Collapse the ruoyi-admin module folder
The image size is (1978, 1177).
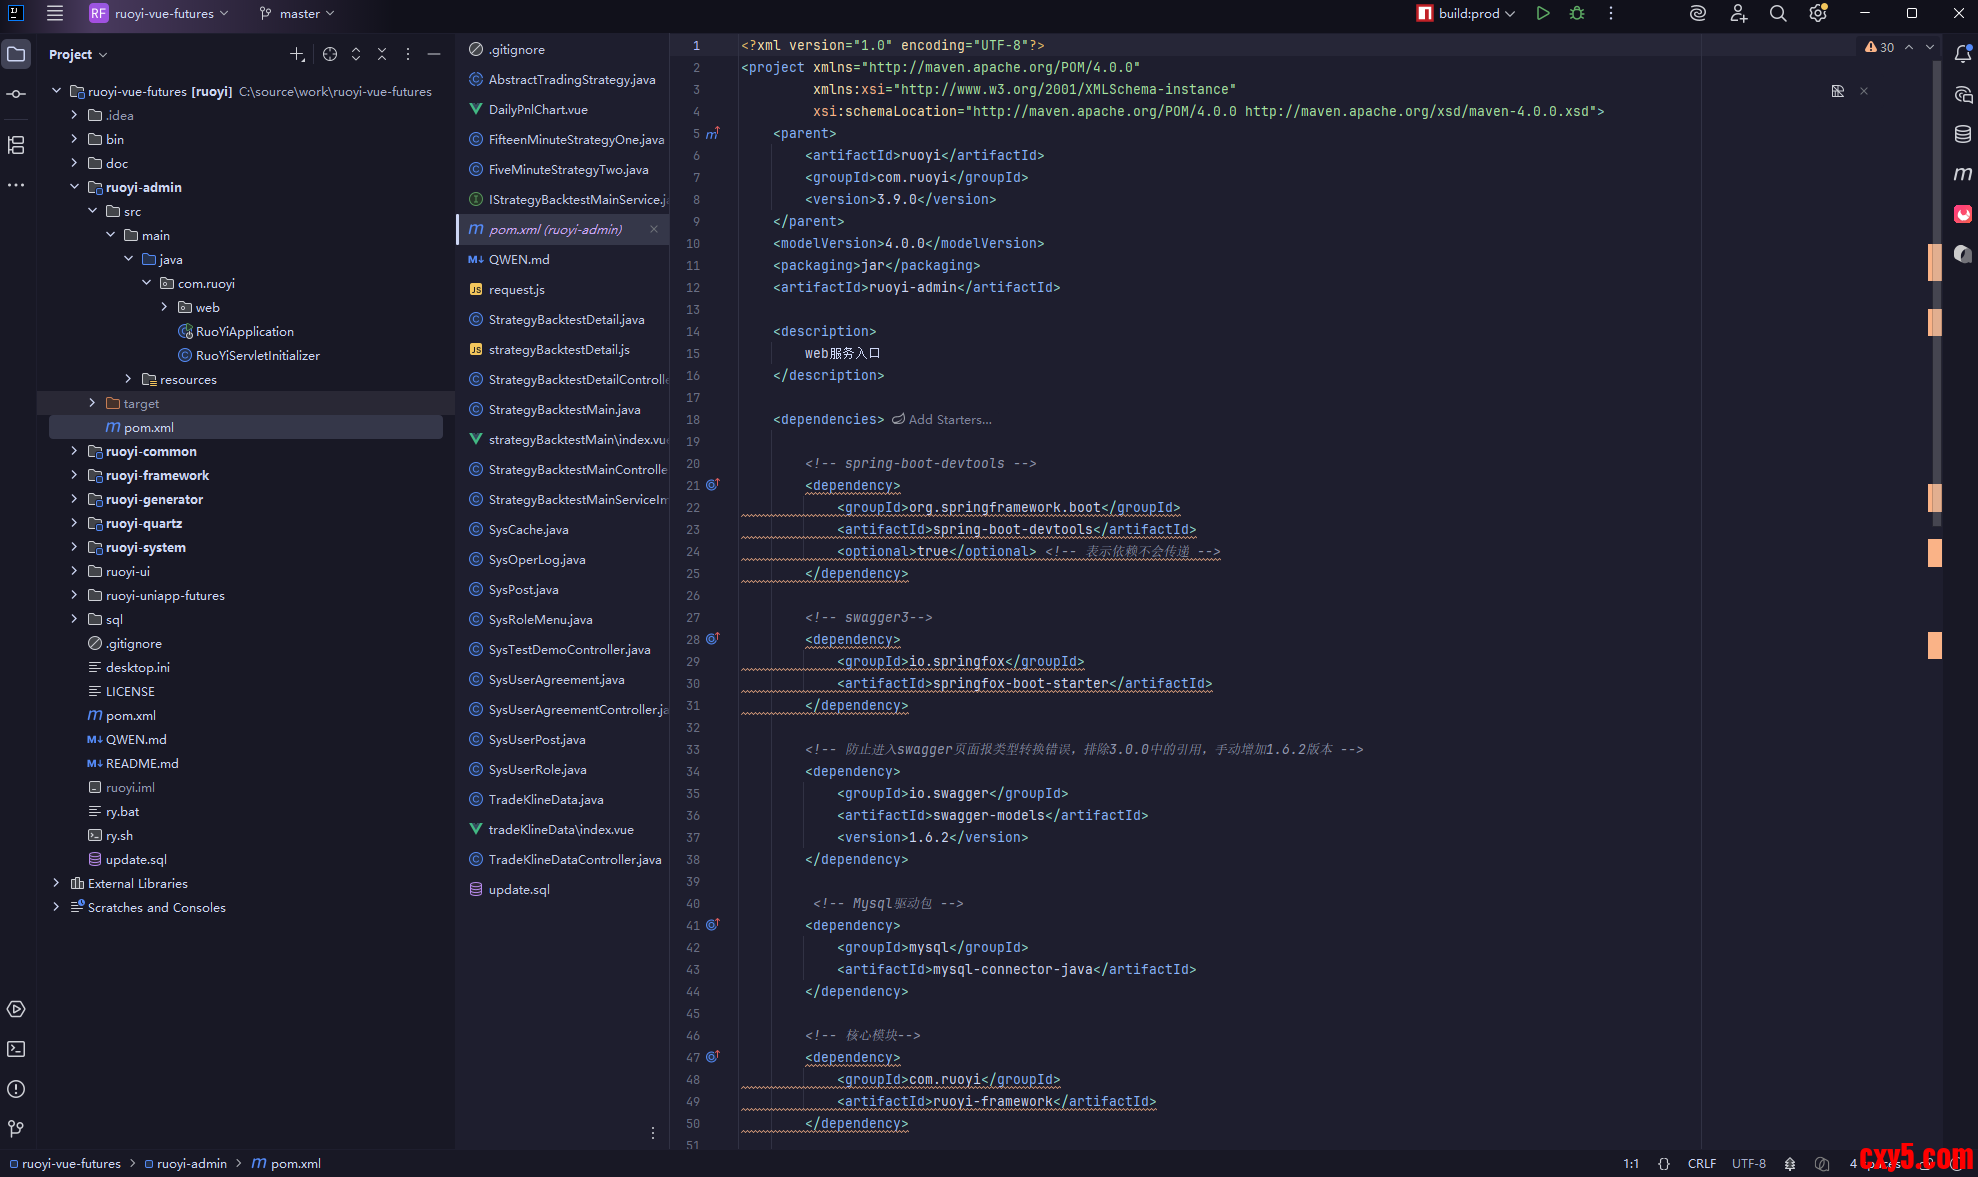coord(74,187)
